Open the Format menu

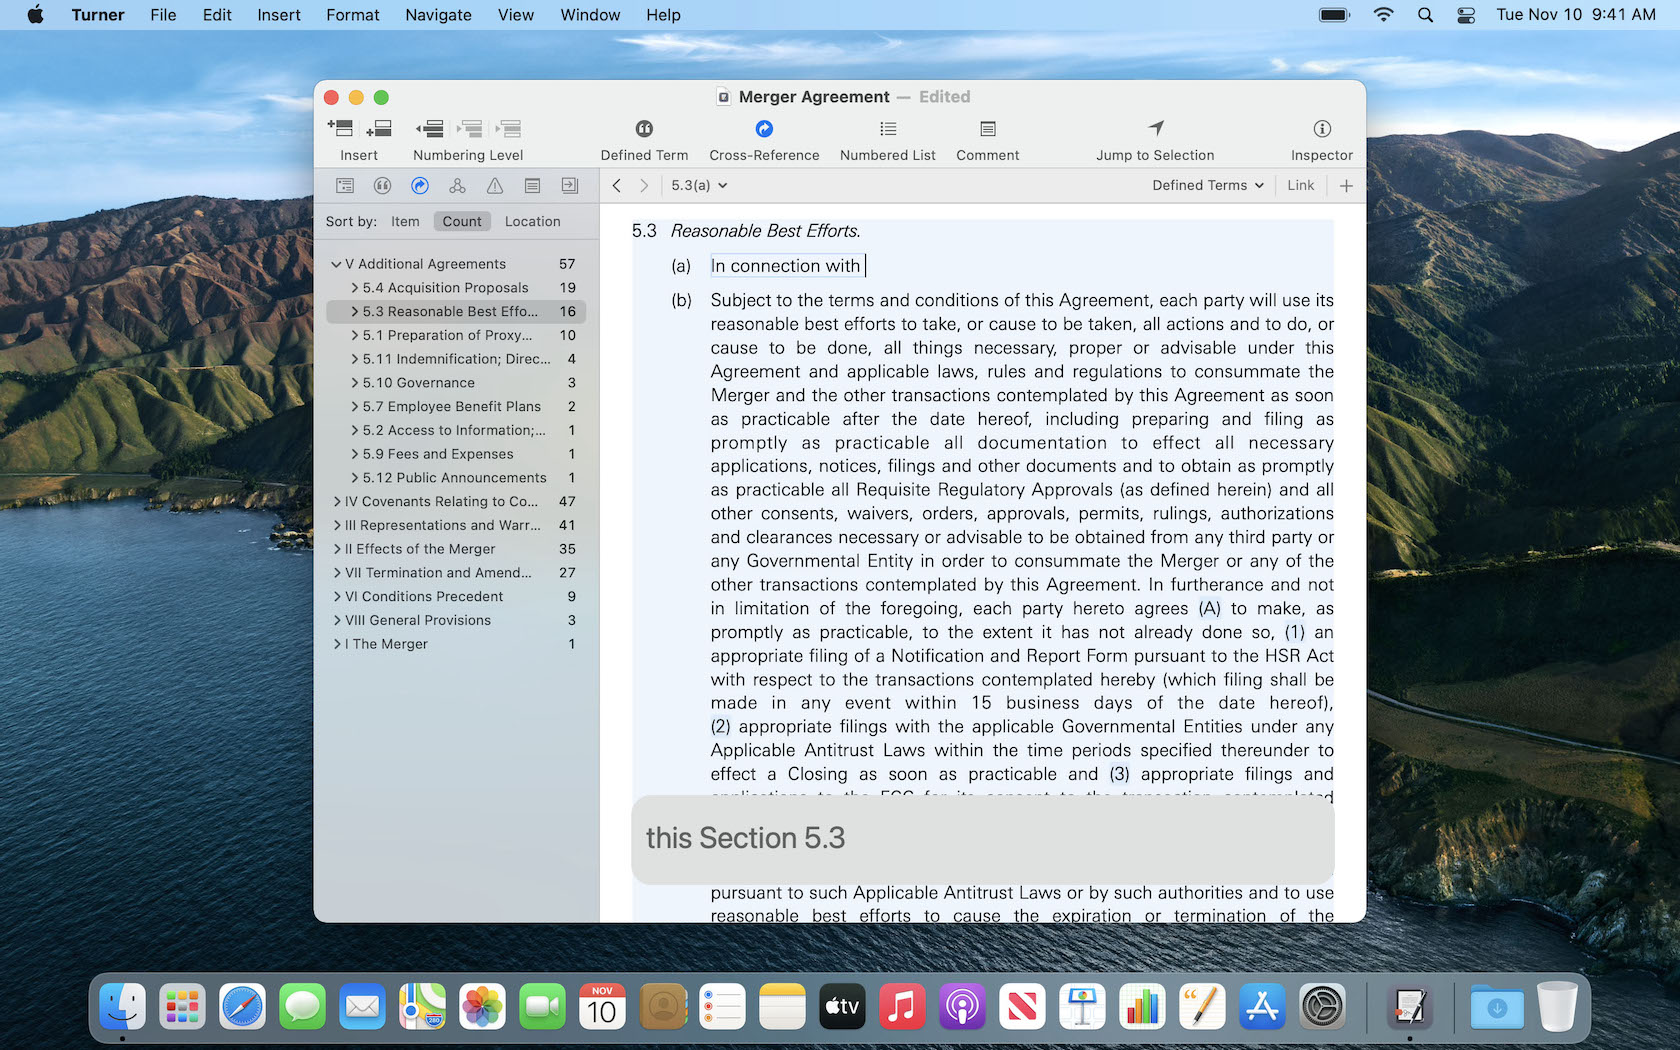353,15
